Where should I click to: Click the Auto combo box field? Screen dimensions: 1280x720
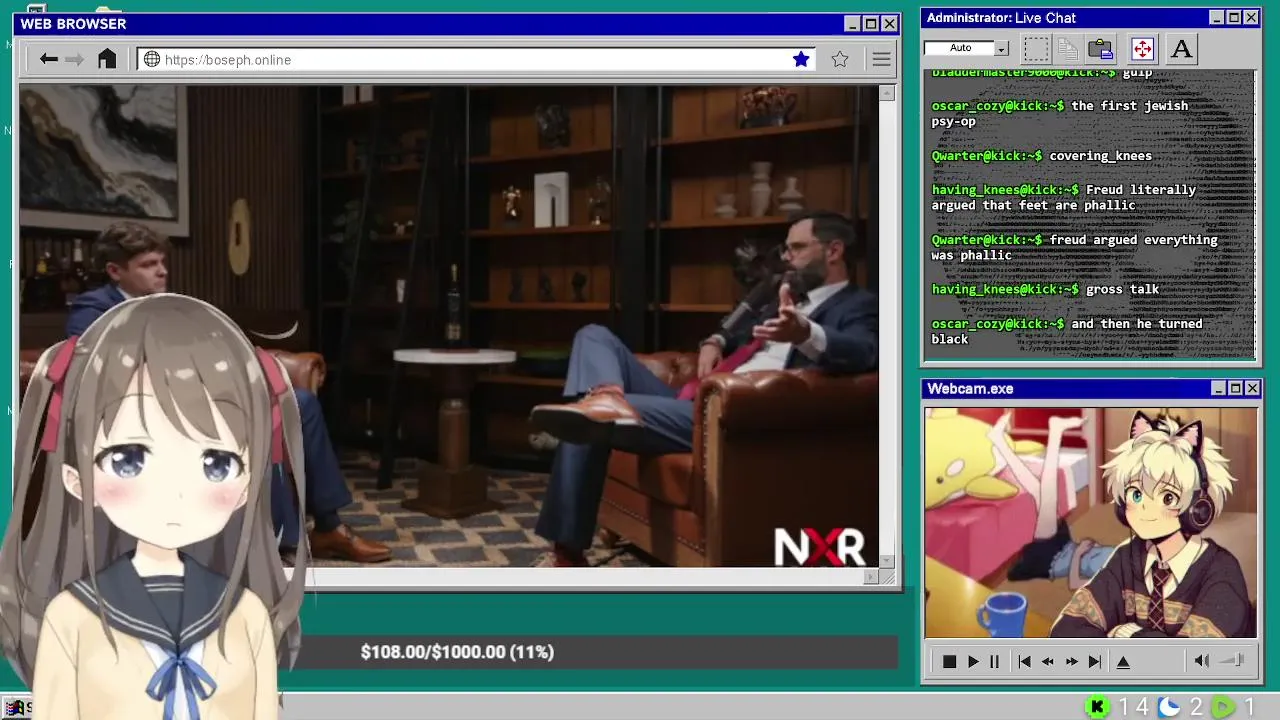pyautogui.click(x=959, y=48)
